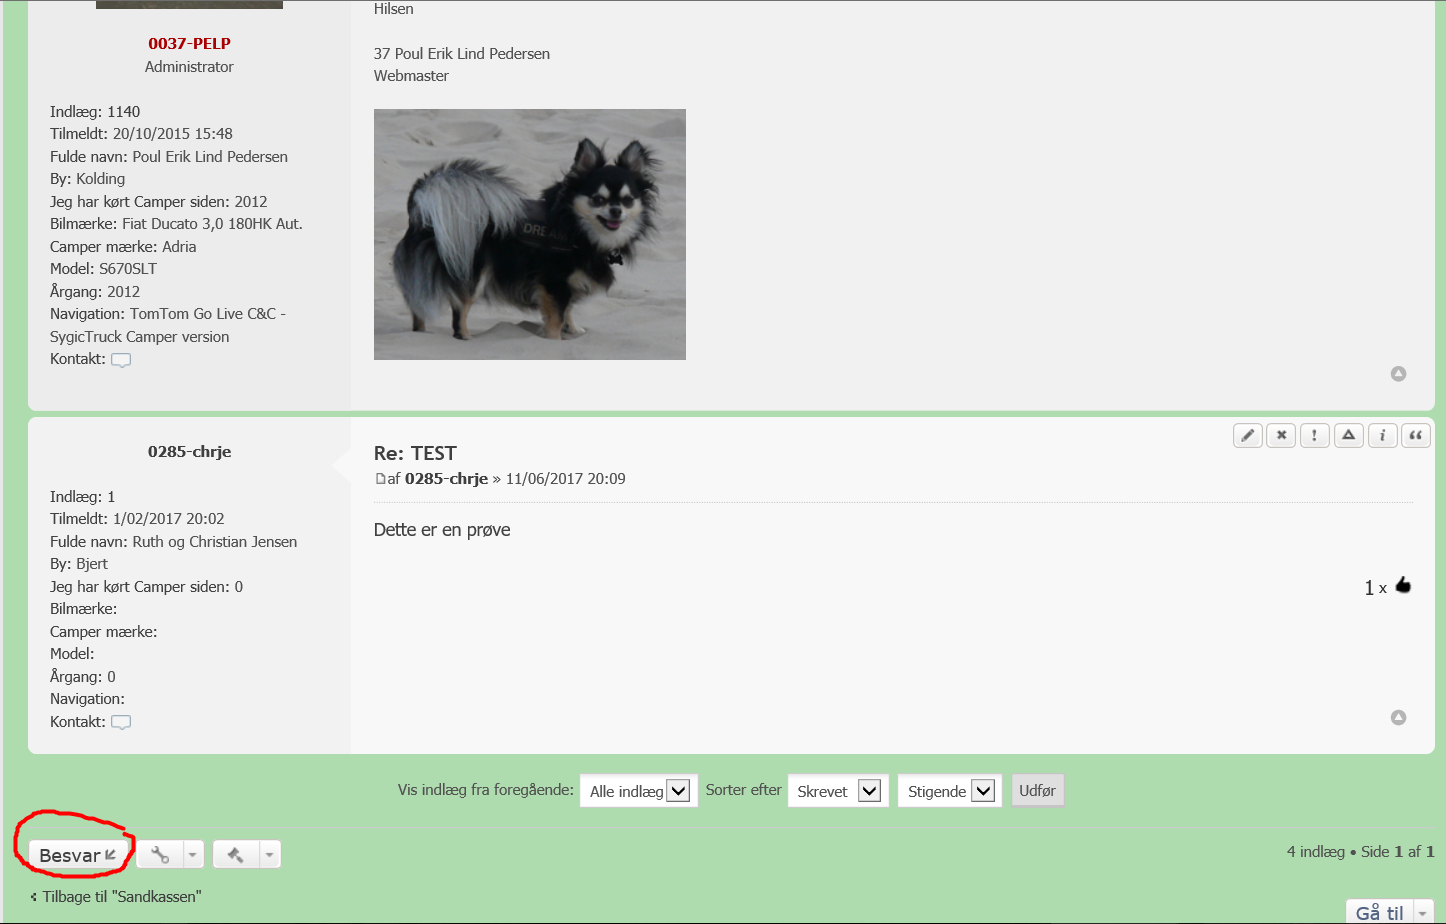Image resolution: width=1446 pixels, height=924 pixels.
Task: Click 0285-chrje author link in post byline
Action: click(446, 478)
